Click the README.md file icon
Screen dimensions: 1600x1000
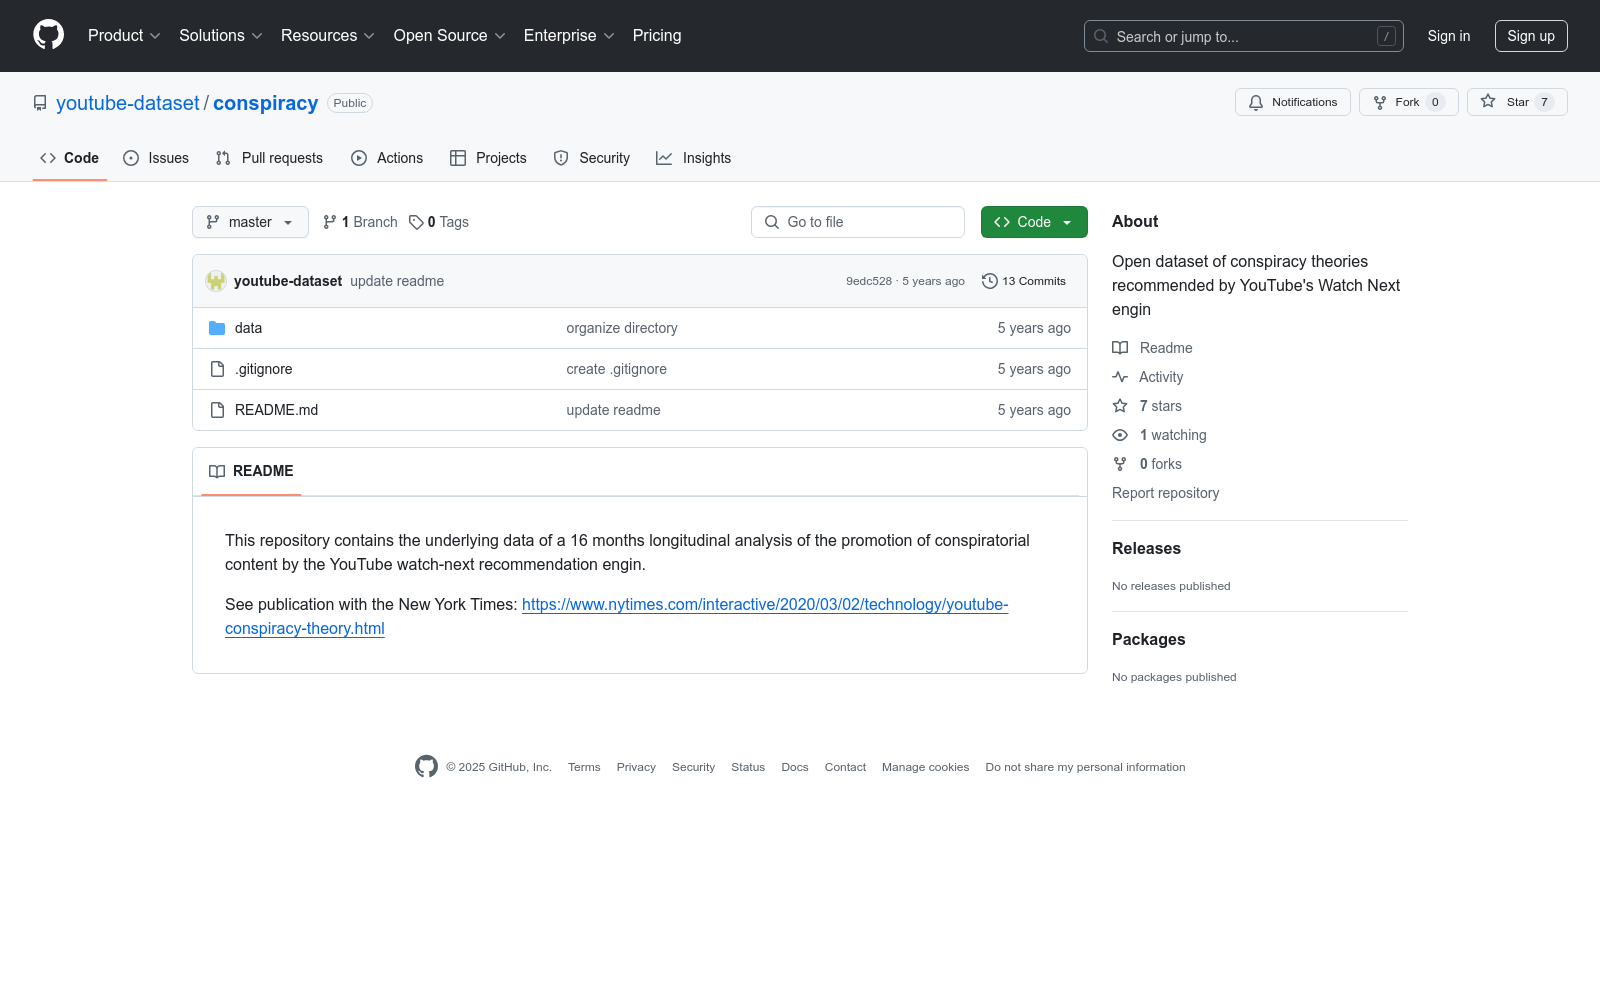(217, 410)
